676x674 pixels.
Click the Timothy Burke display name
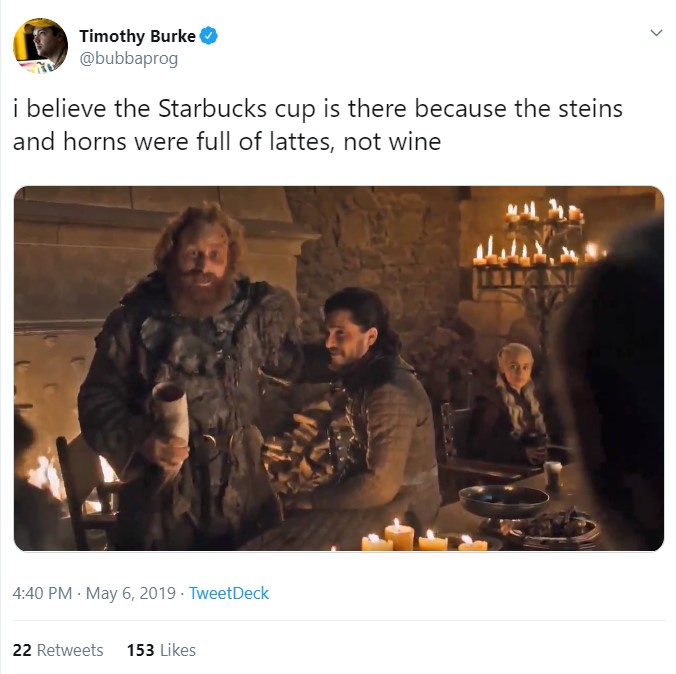(x=137, y=37)
